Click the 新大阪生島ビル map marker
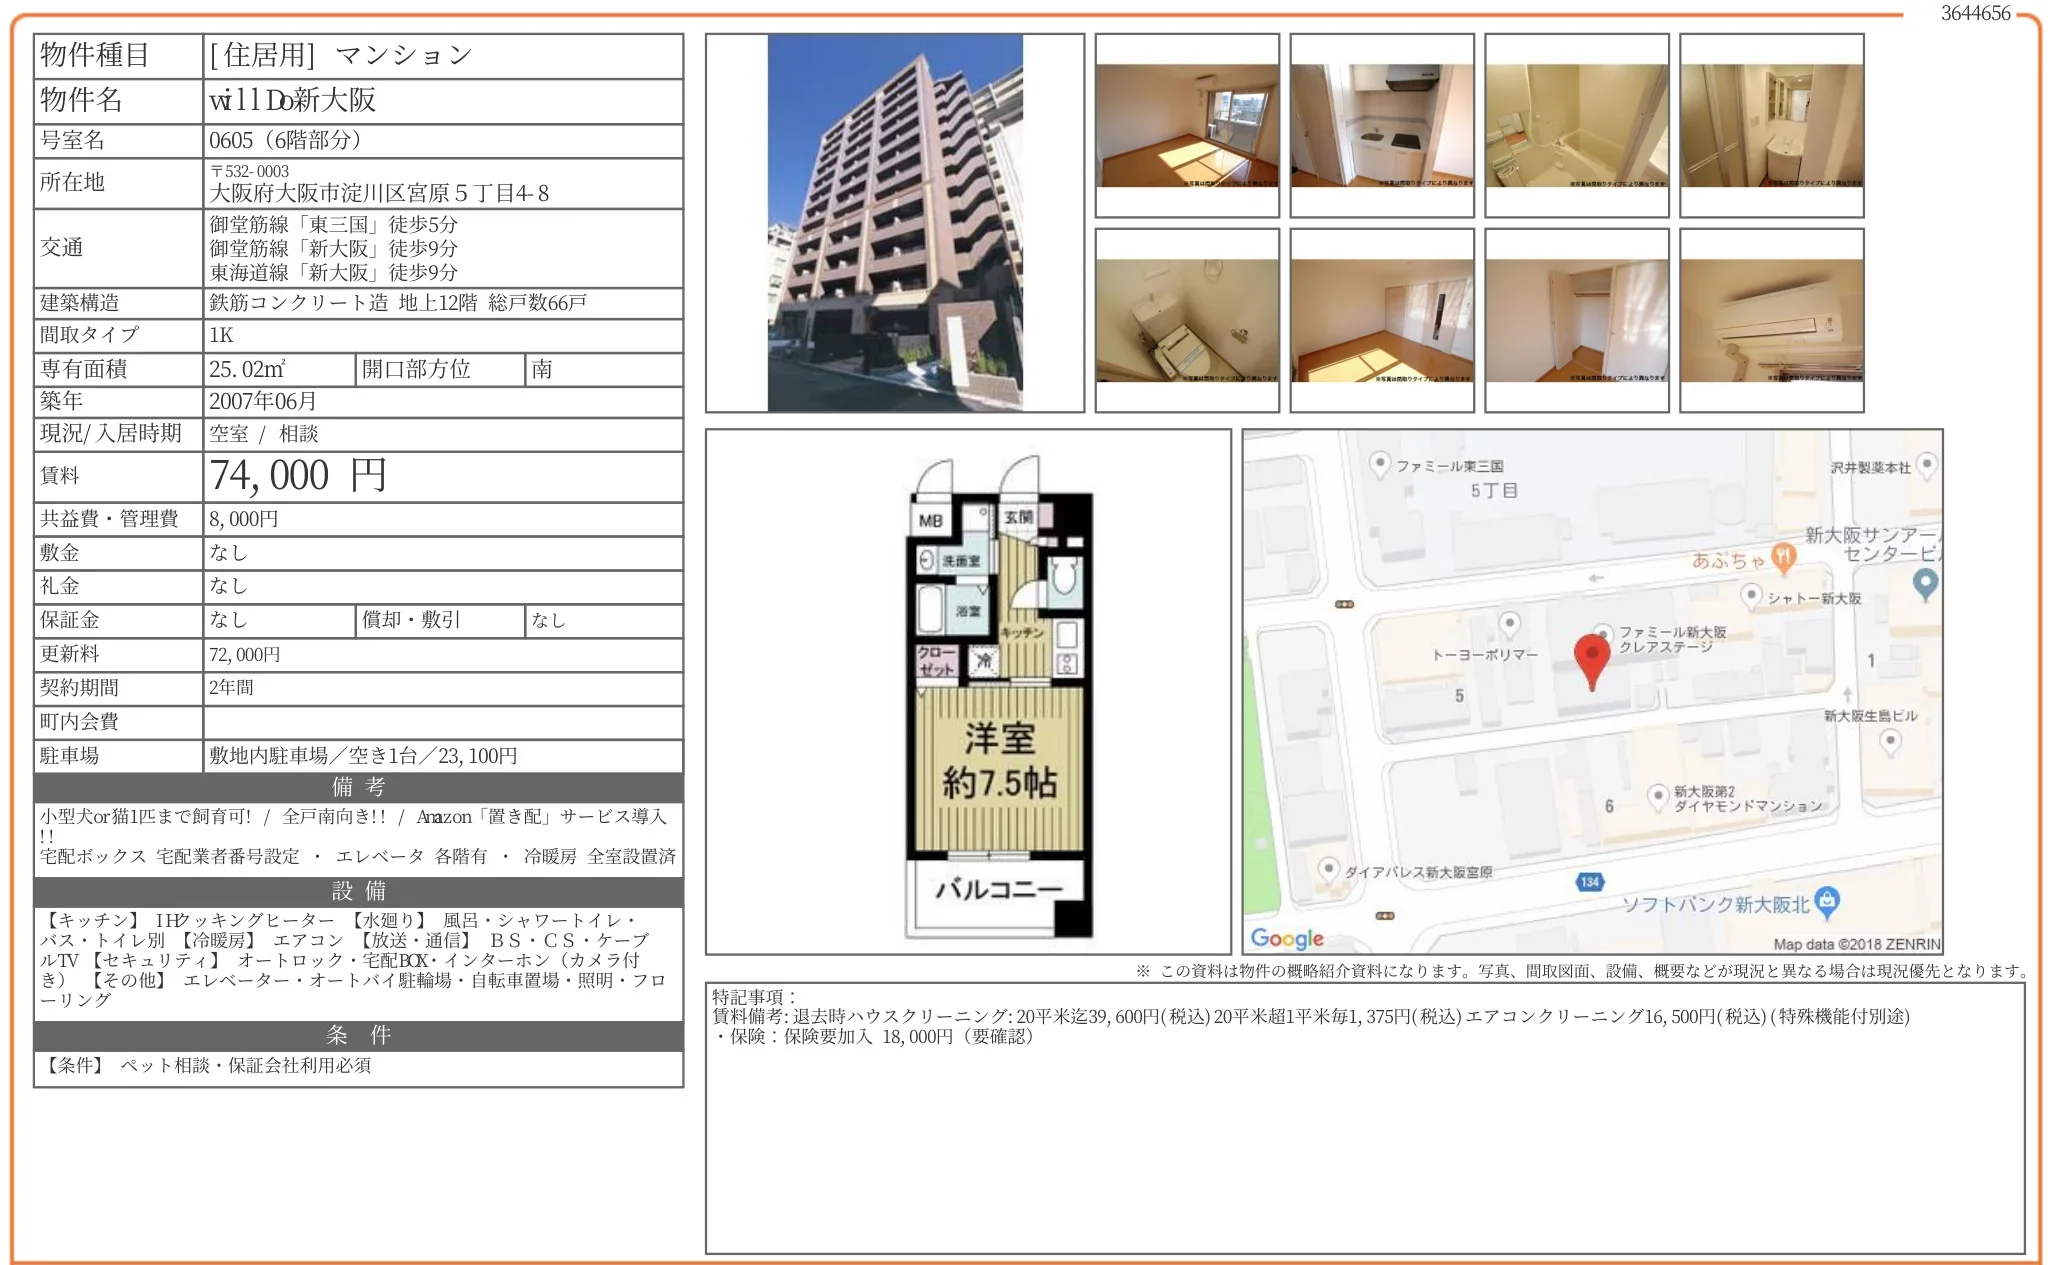Image resolution: width=2056 pixels, height=1265 pixels. (1889, 741)
